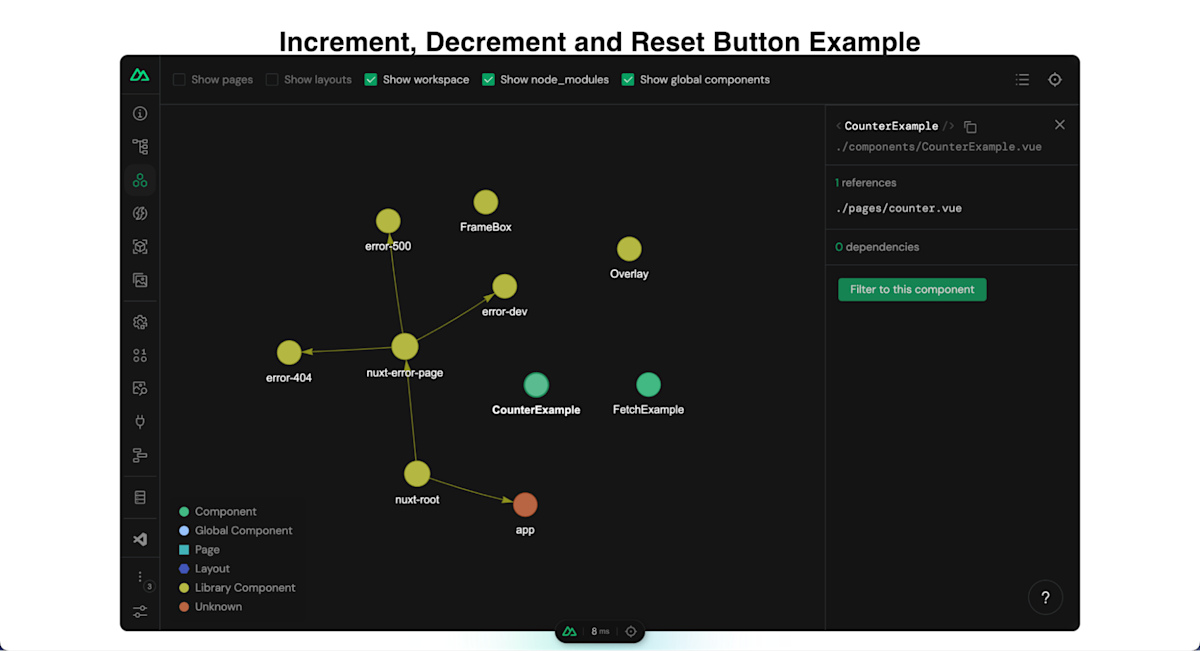Click the left chevron beside CounterExample
This screenshot has width=1200, height=651.
(x=838, y=126)
